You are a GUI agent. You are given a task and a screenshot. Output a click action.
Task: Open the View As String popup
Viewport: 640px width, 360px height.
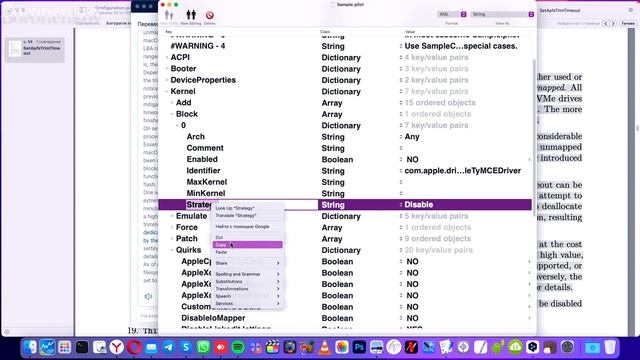click(502, 14)
